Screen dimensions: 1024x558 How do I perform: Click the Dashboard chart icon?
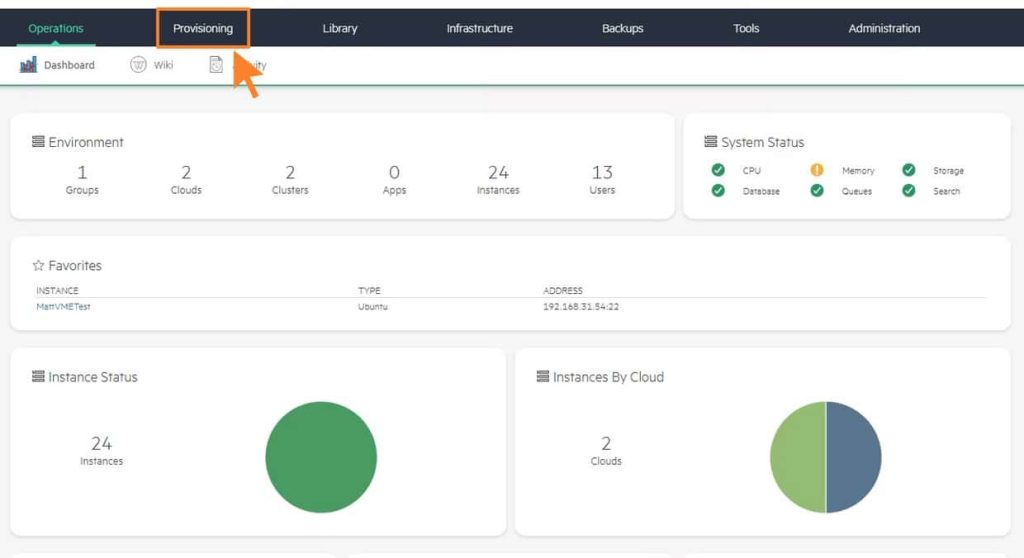click(x=28, y=65)
